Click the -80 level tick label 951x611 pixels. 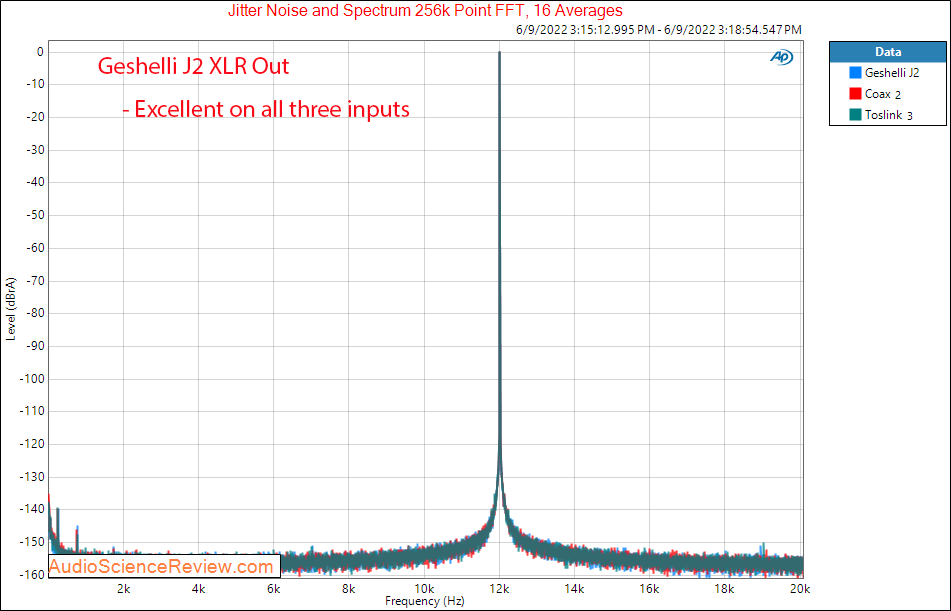pos(35,313)
